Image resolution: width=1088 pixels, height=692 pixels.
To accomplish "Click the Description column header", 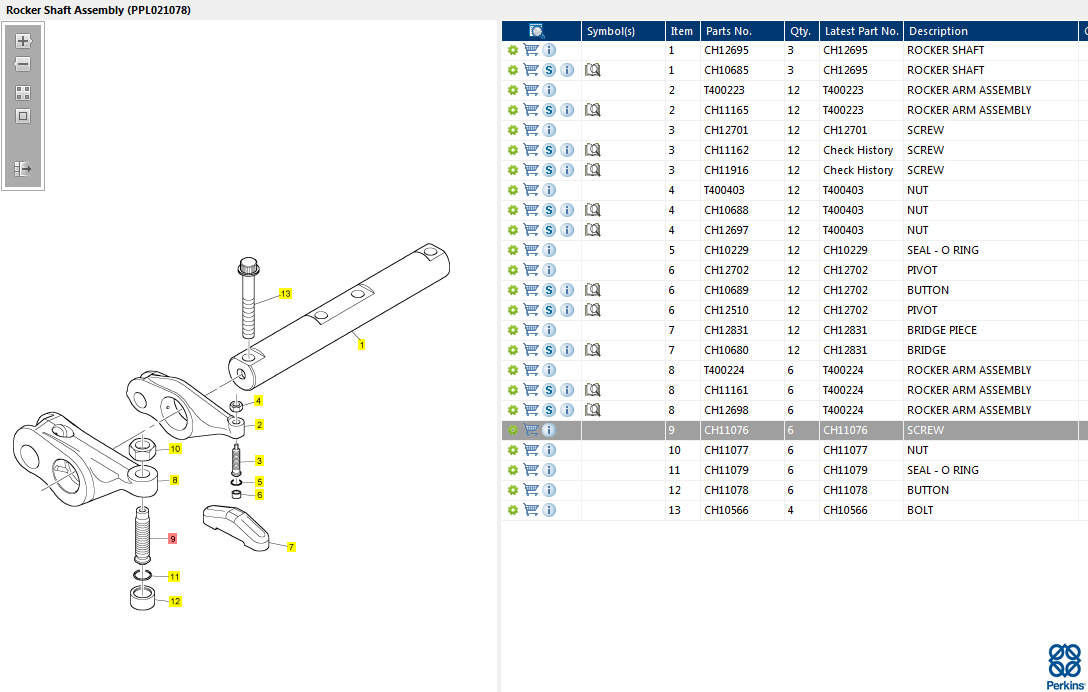I will (937, 31).
